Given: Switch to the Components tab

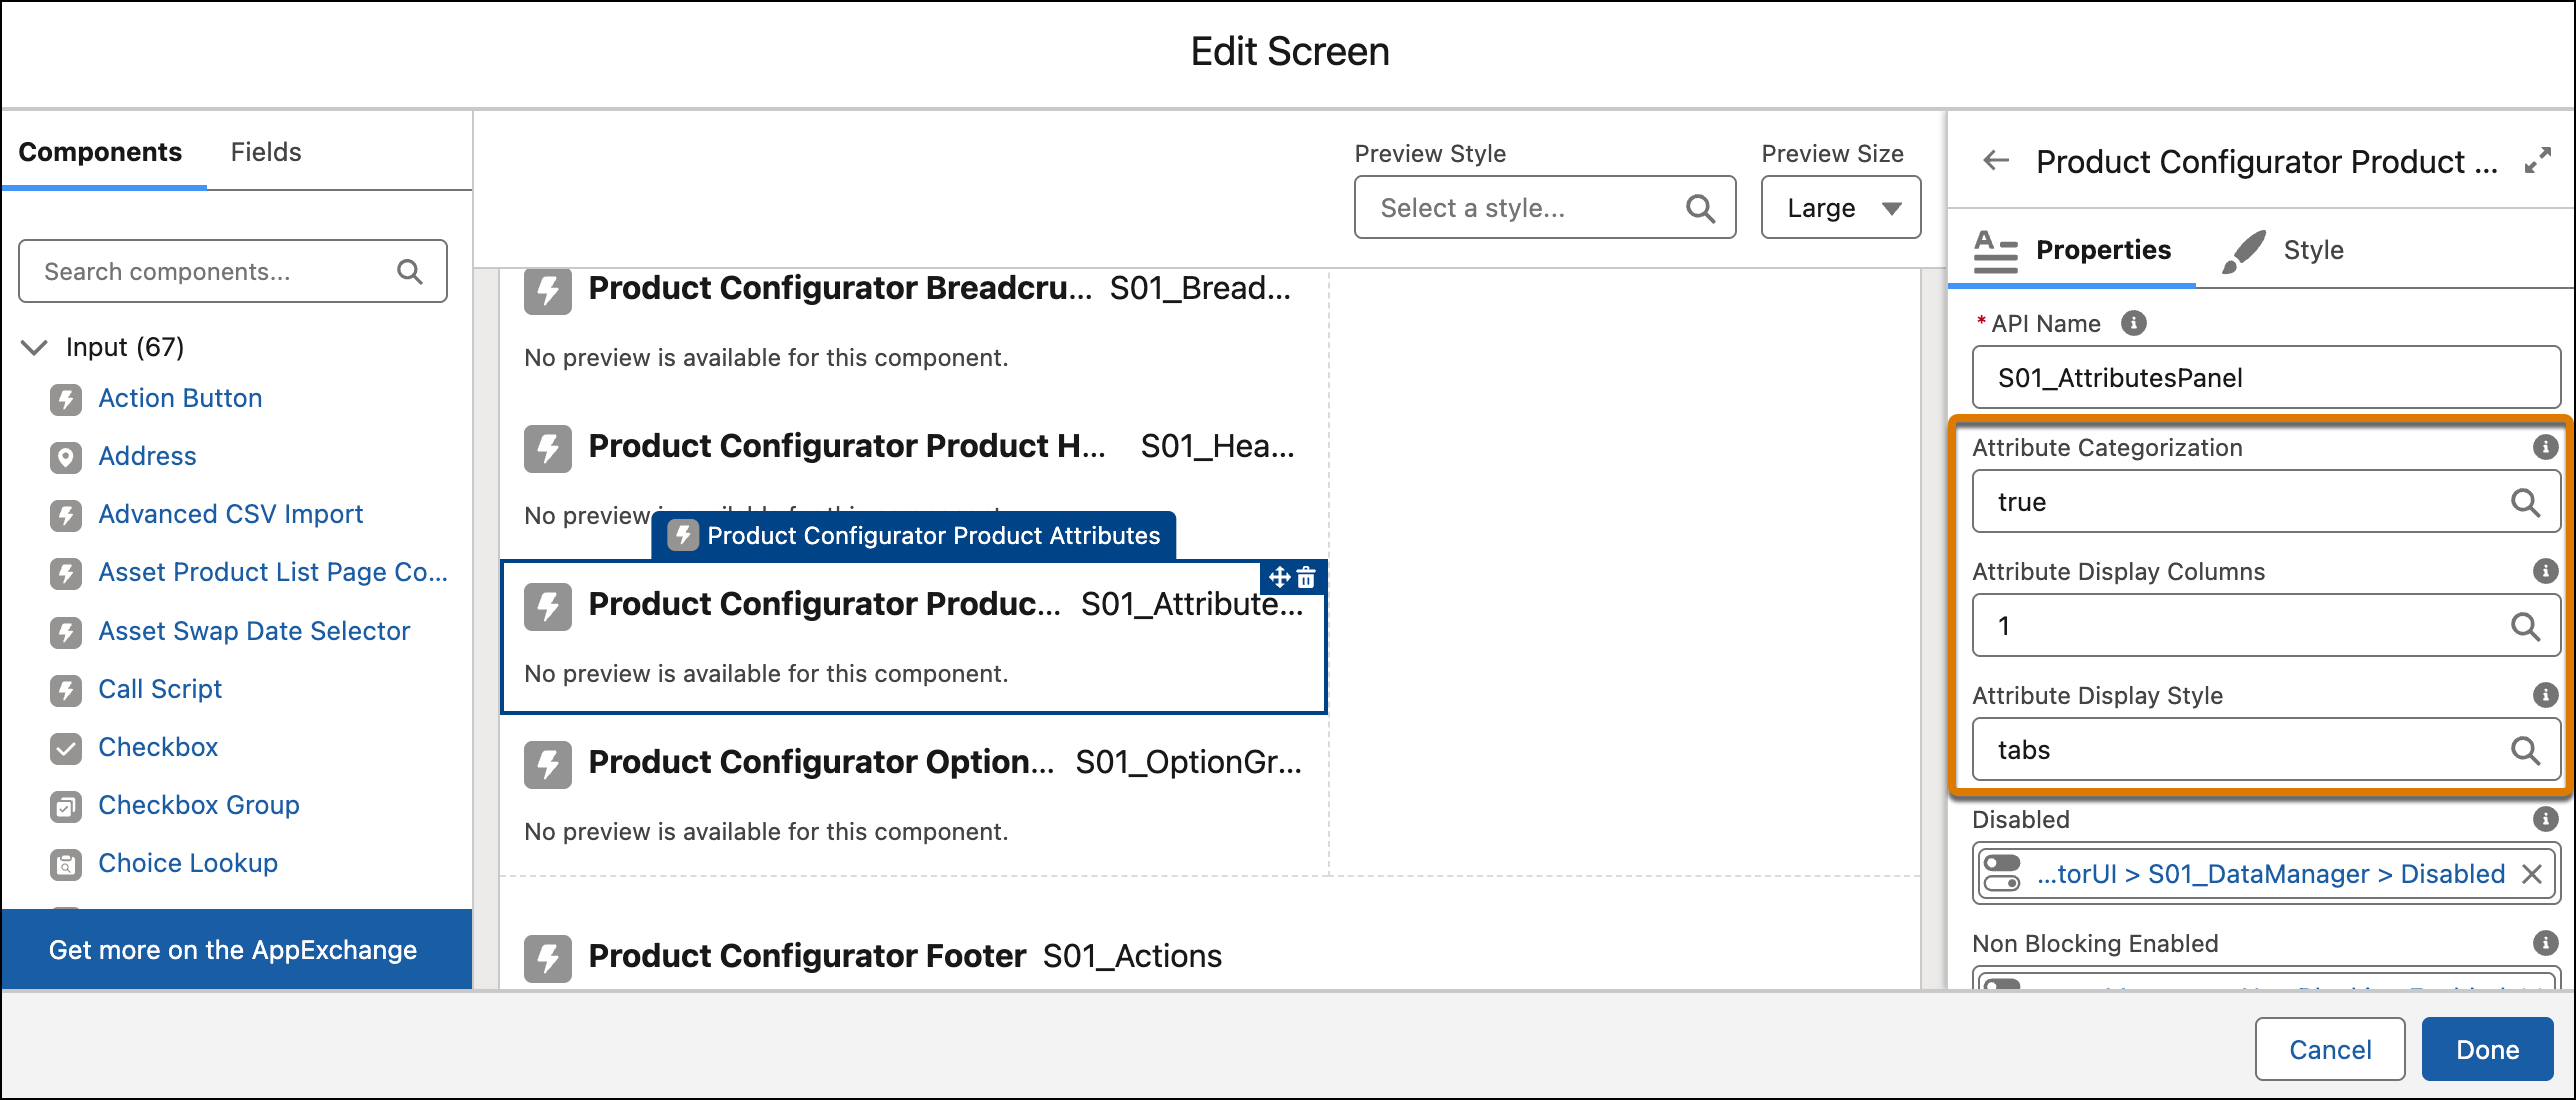Looking at the screenshot, I should pos(100,152).
